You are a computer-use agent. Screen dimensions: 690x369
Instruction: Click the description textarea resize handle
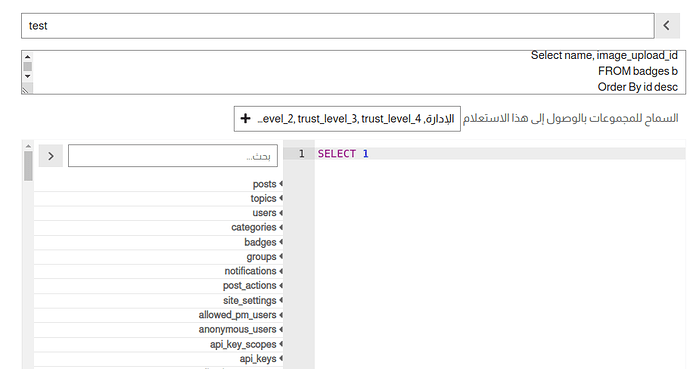tap(26, 90)
